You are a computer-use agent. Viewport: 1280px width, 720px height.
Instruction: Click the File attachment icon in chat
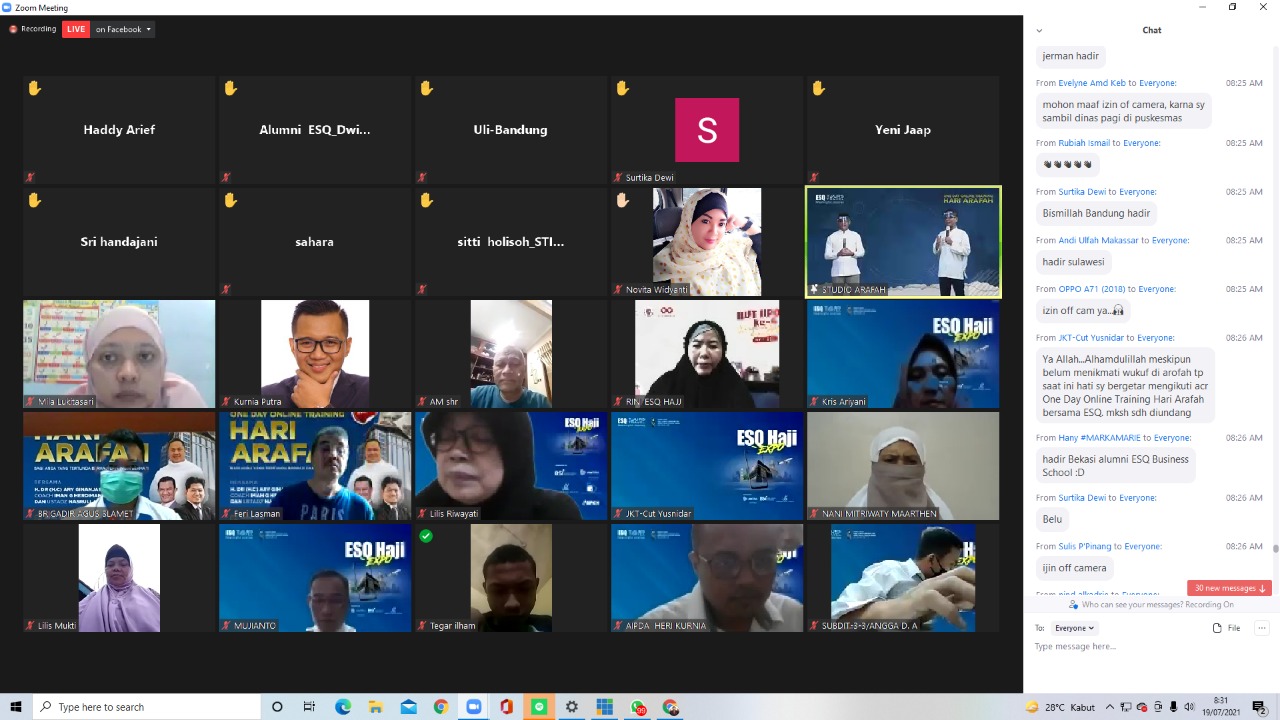1217,628
